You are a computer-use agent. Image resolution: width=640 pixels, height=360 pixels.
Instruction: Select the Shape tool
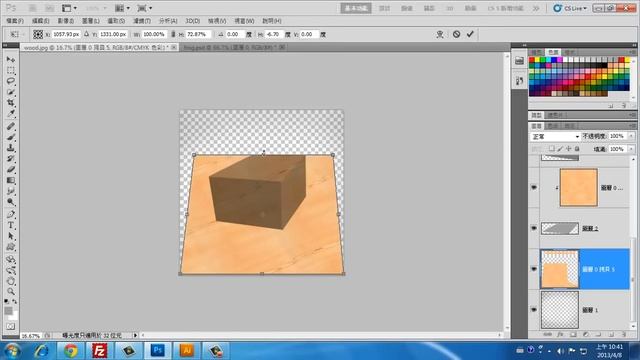point(11,247)
